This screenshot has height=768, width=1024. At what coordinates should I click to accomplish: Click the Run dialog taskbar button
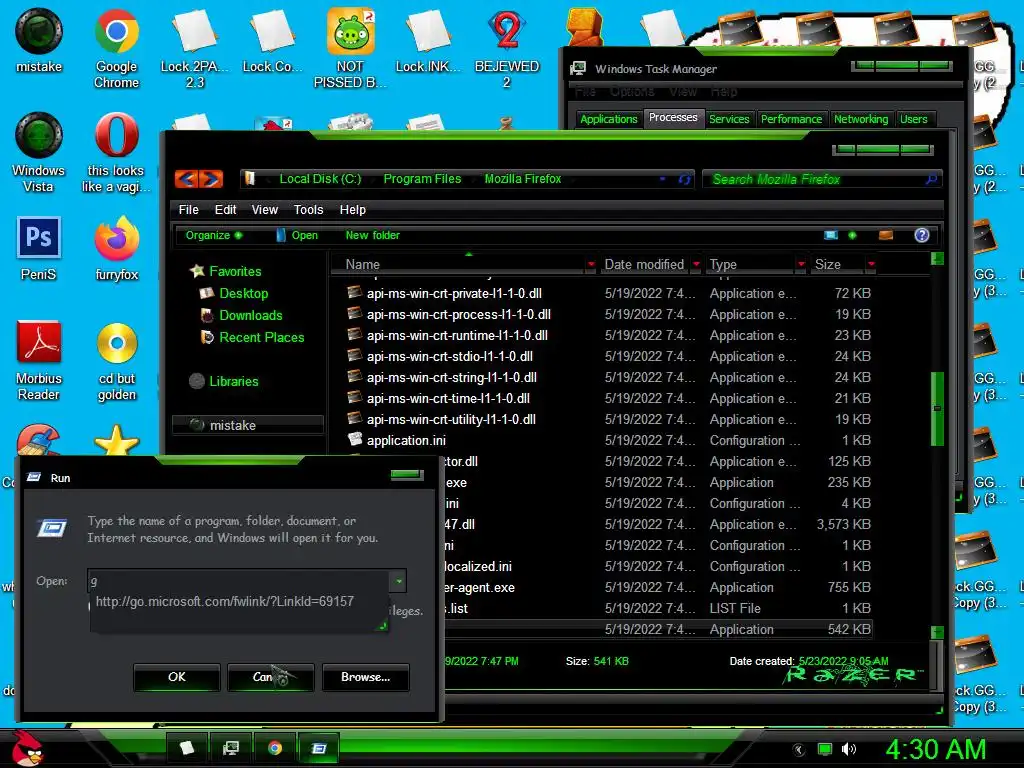pos(319,748)
